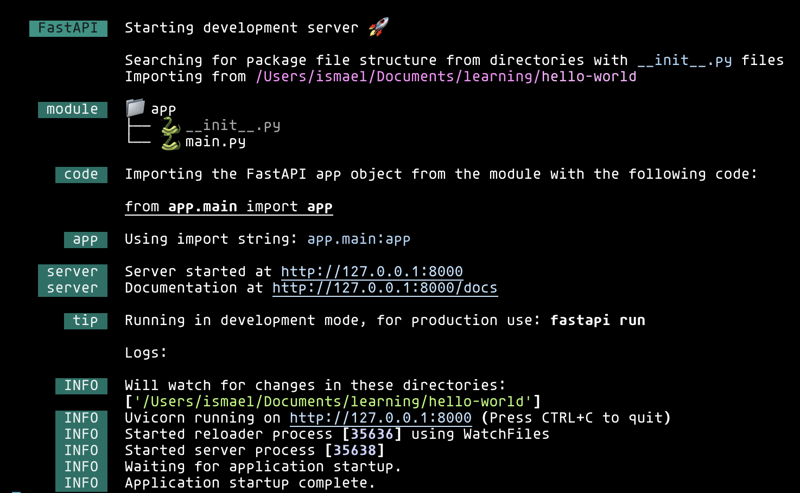800x493 pixels.
Task: Select the main.py file in module tree
Action: click(x=215, y=142)
